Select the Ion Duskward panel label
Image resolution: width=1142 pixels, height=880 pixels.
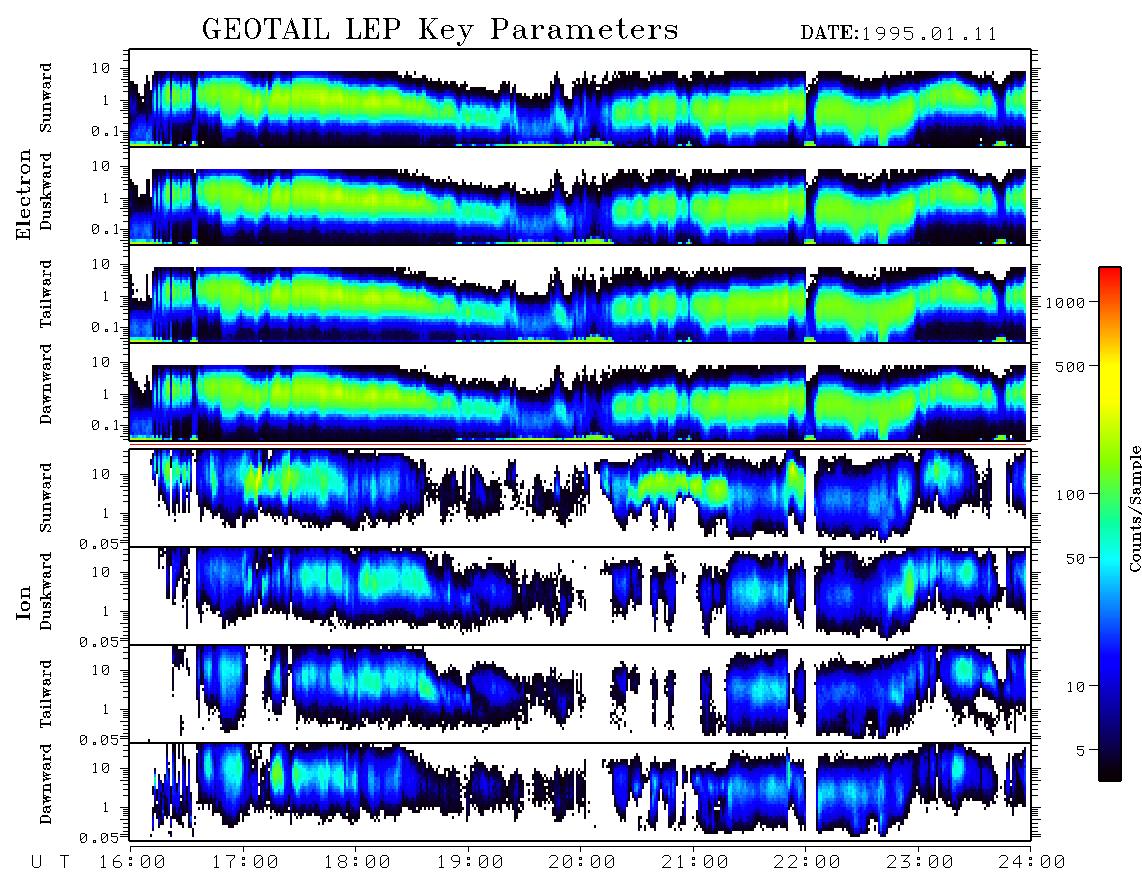click(x=46, y=591)
